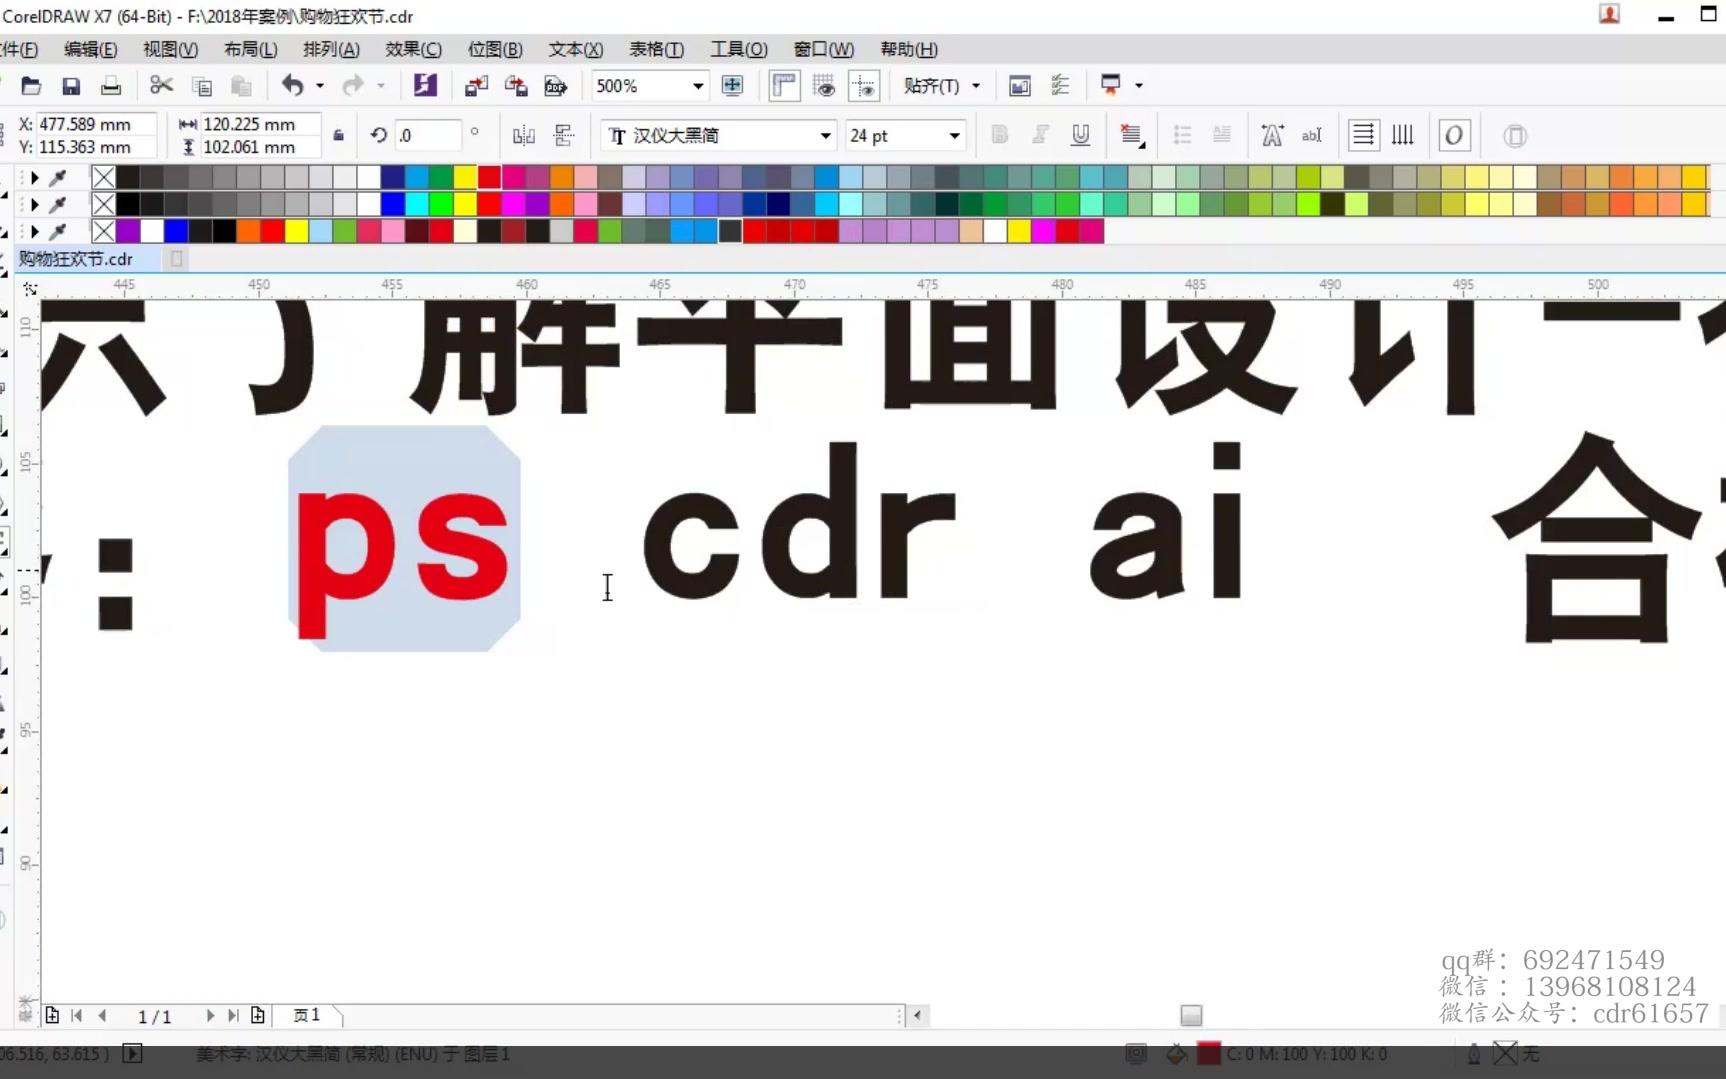Switch to the 购物狂欢节.cdr document tab
The width and height of the screenshot is (1726, 1079).
pyautogui.click(x=75, y=258)
